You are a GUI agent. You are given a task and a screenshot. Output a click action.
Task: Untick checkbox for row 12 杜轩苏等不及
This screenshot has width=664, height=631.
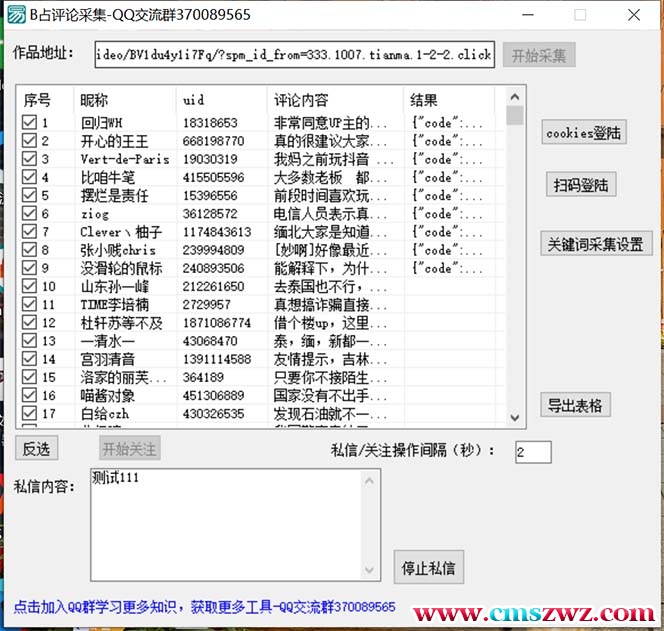(29, 322)
